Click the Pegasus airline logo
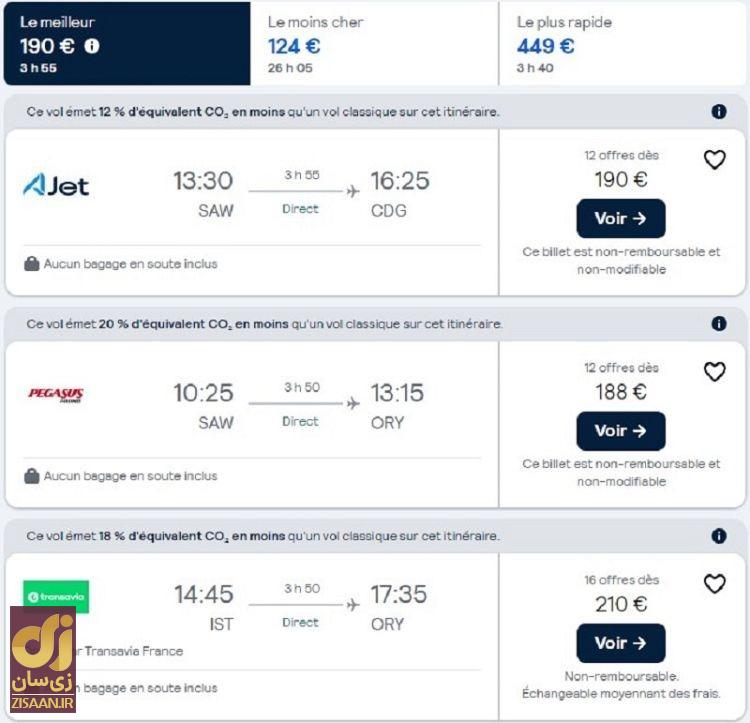The height and width of the screenshot is (723, 750). [x=56, y=394]
